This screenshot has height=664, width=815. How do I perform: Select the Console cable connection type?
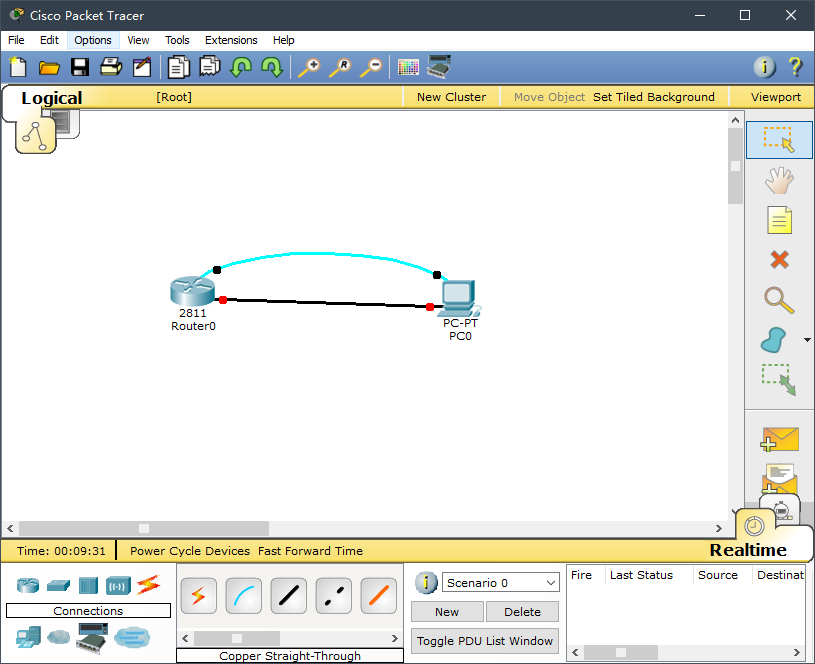click(244, 596)
